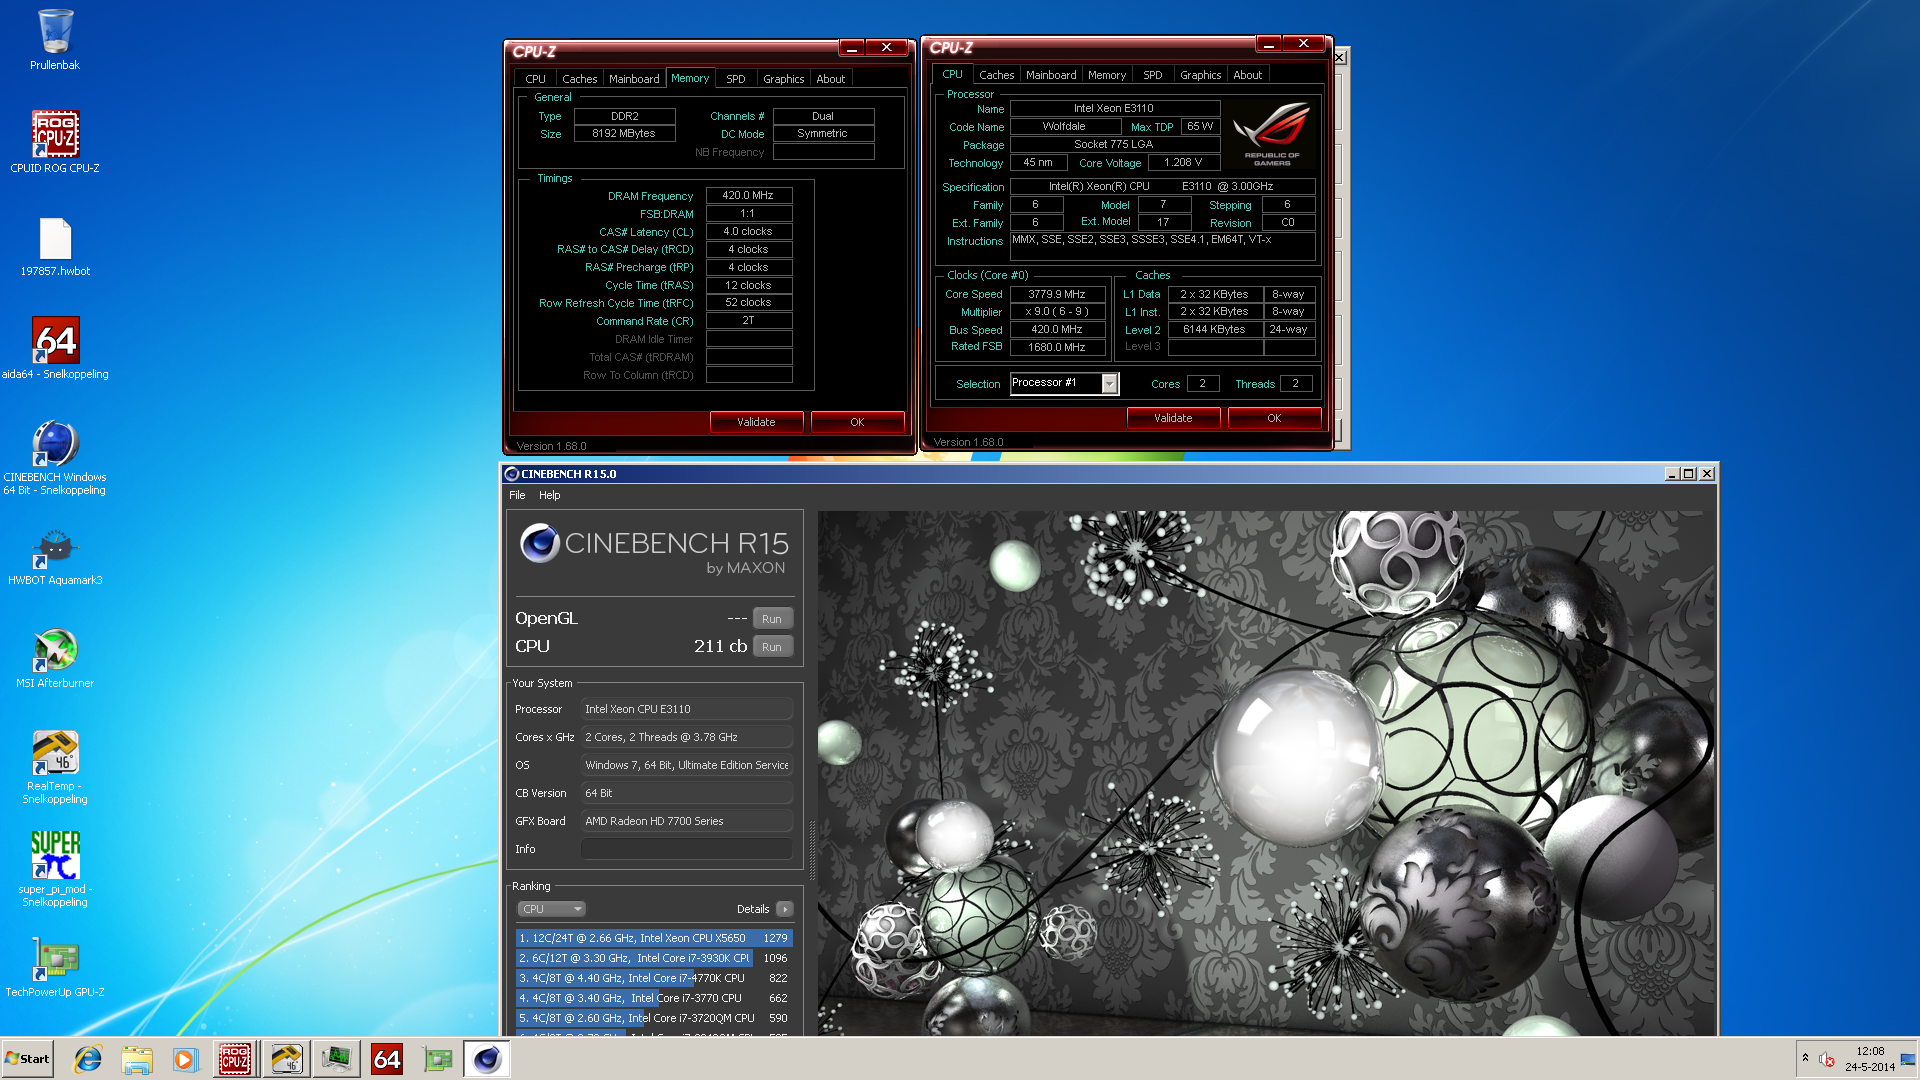Run the OpenGL benchmark
Image resolution: width=1920 pixels, height=1080 pixels.
point(772,619)
